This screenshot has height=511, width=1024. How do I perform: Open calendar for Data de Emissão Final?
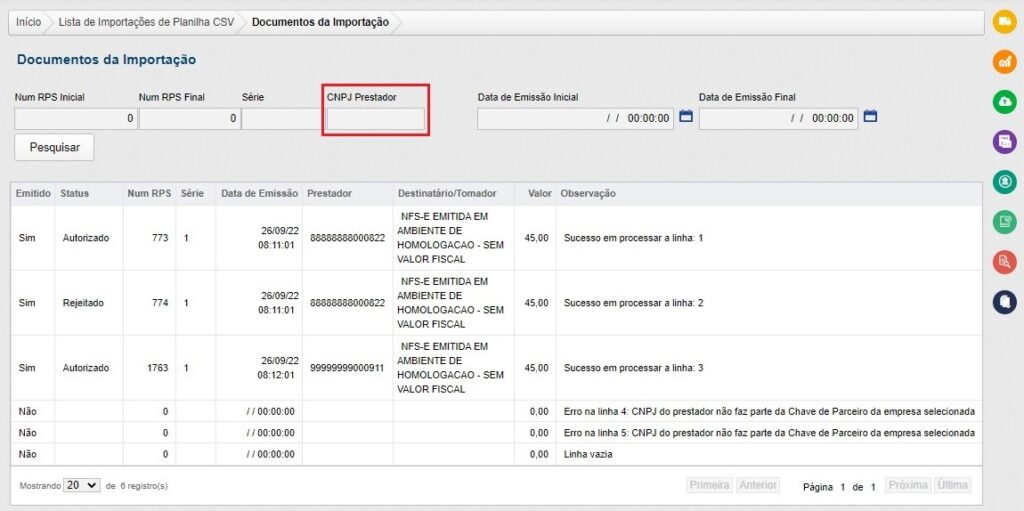(870, 117)
